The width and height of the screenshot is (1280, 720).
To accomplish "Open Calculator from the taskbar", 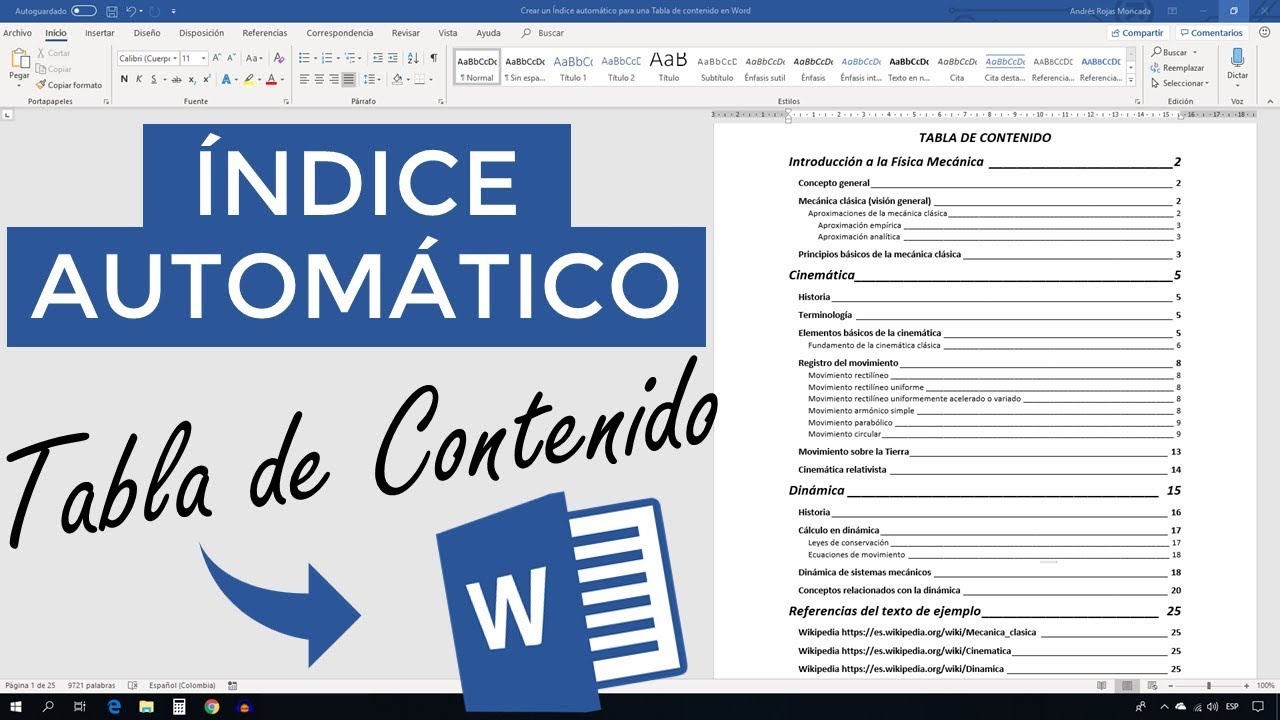I will (179, 706).
